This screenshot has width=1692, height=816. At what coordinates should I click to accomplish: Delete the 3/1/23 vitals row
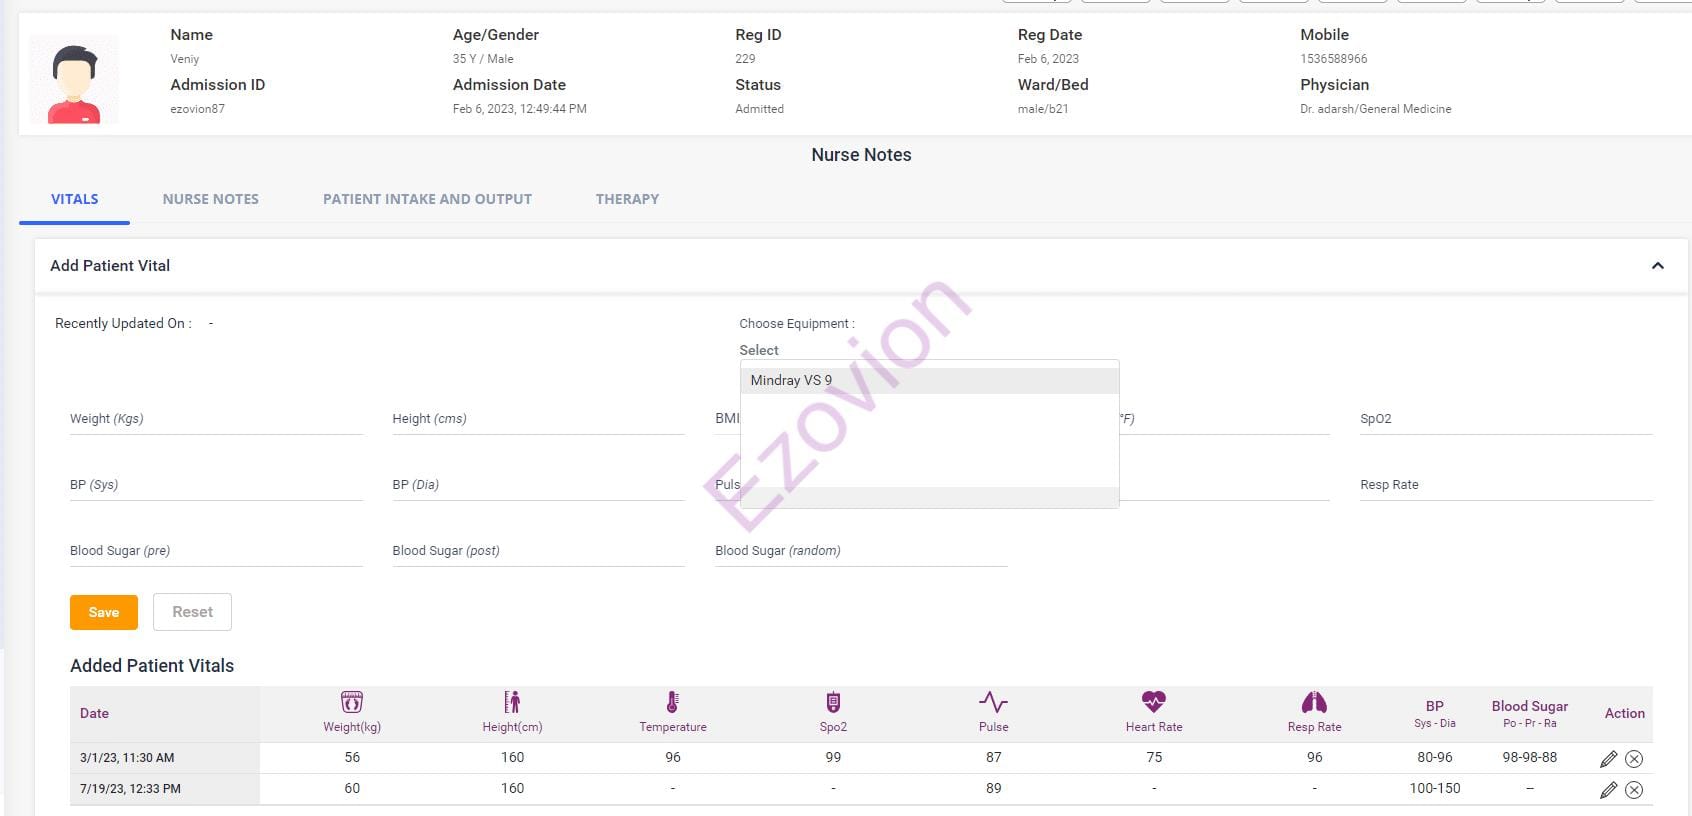pos(1634,759)
